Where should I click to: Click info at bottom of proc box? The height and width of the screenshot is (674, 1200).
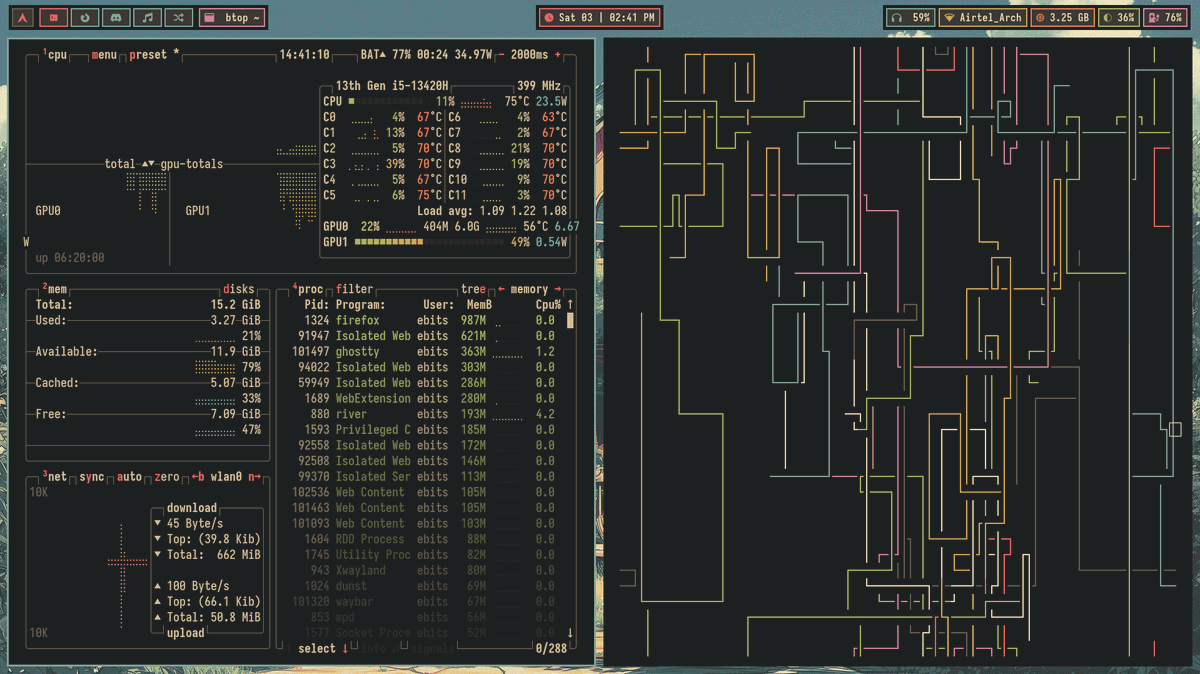[373, 648]
